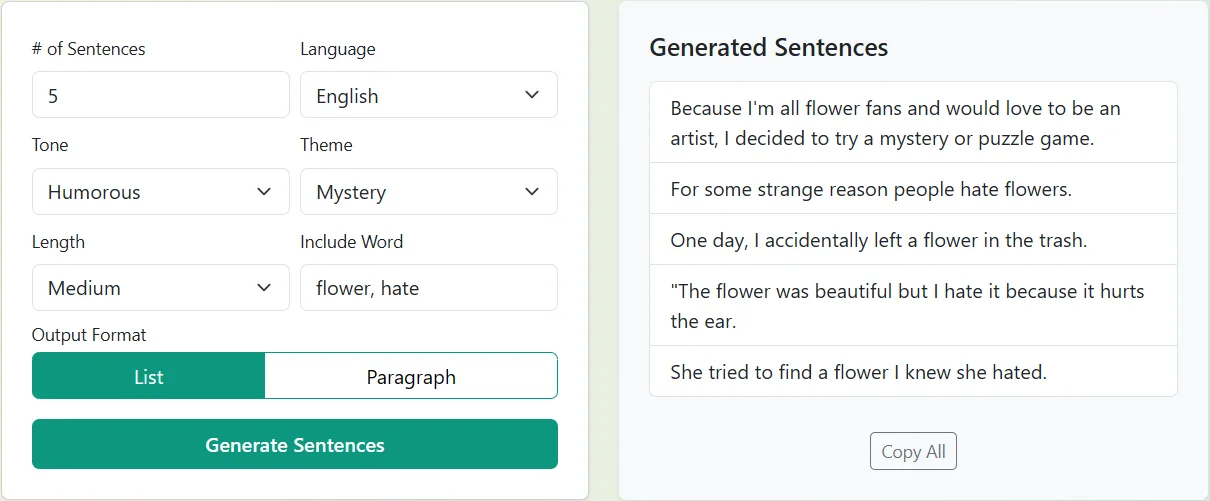
Task: Click the Generated Sentences heading
Action: (768, 47)
